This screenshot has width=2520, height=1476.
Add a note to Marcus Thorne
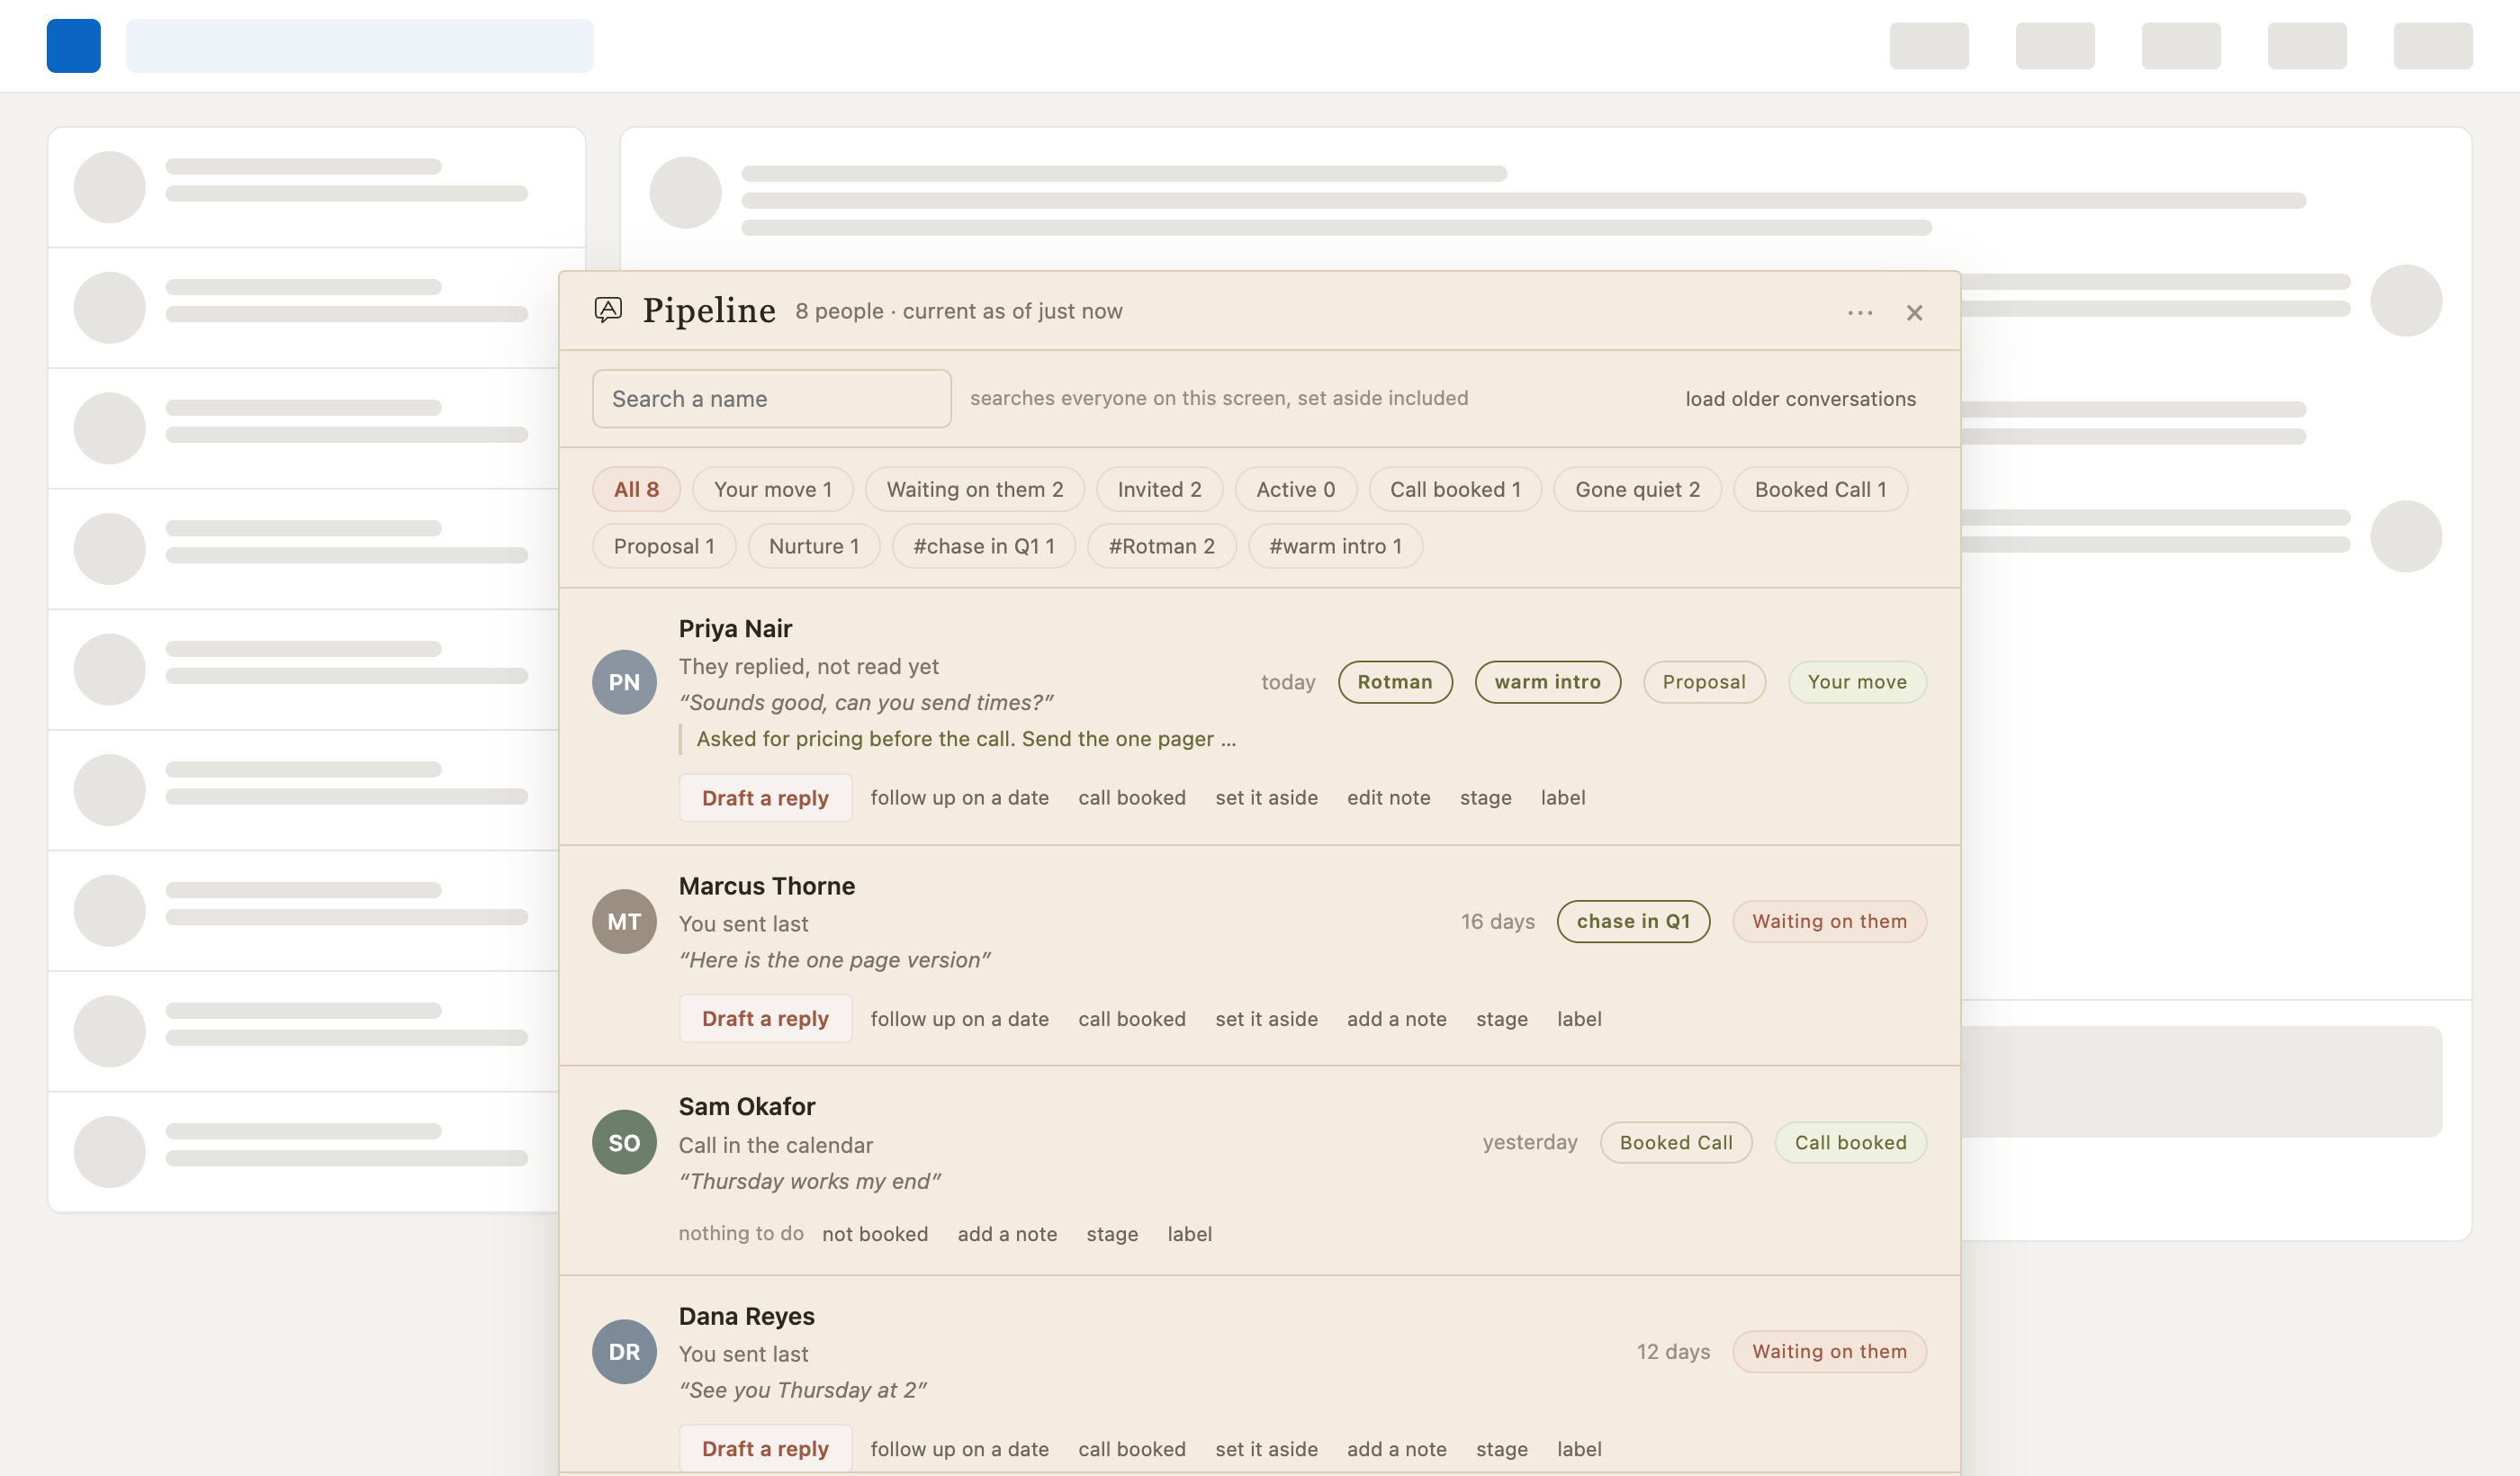click(1396, 1019)
